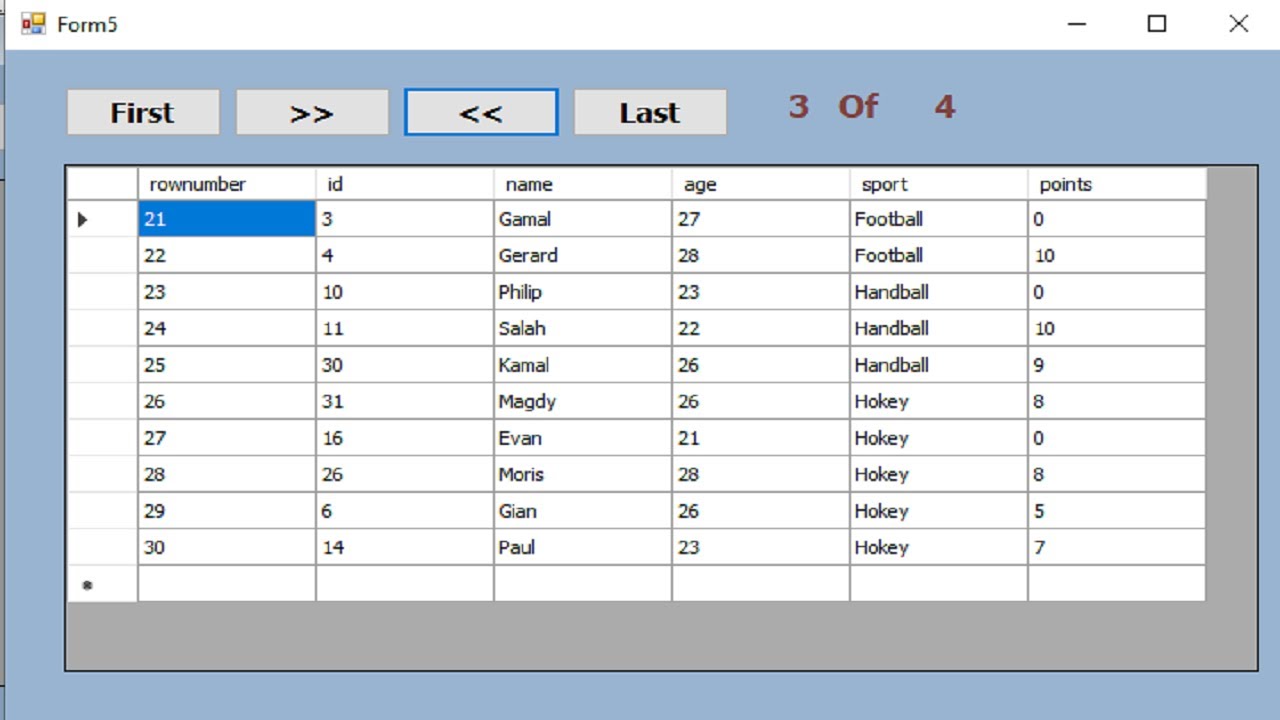Viewport: 1280px width, 720px height.
Task: Click the First button
Action: pos(143,112)
